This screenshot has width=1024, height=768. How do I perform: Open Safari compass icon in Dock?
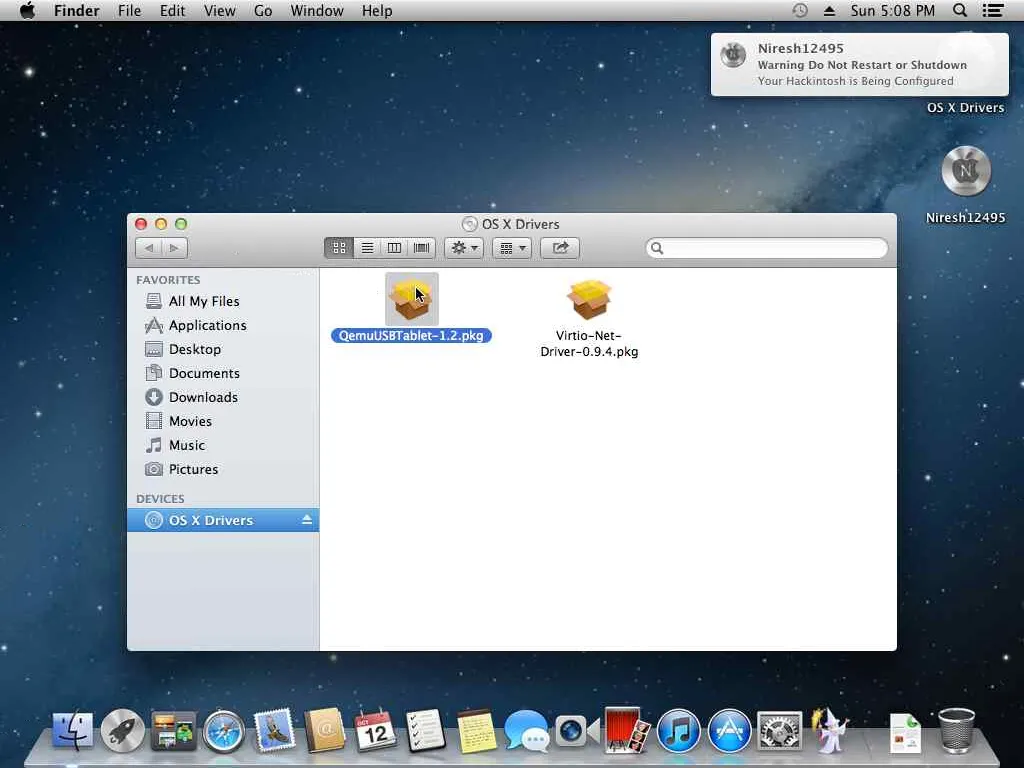[x=223, y=731]
